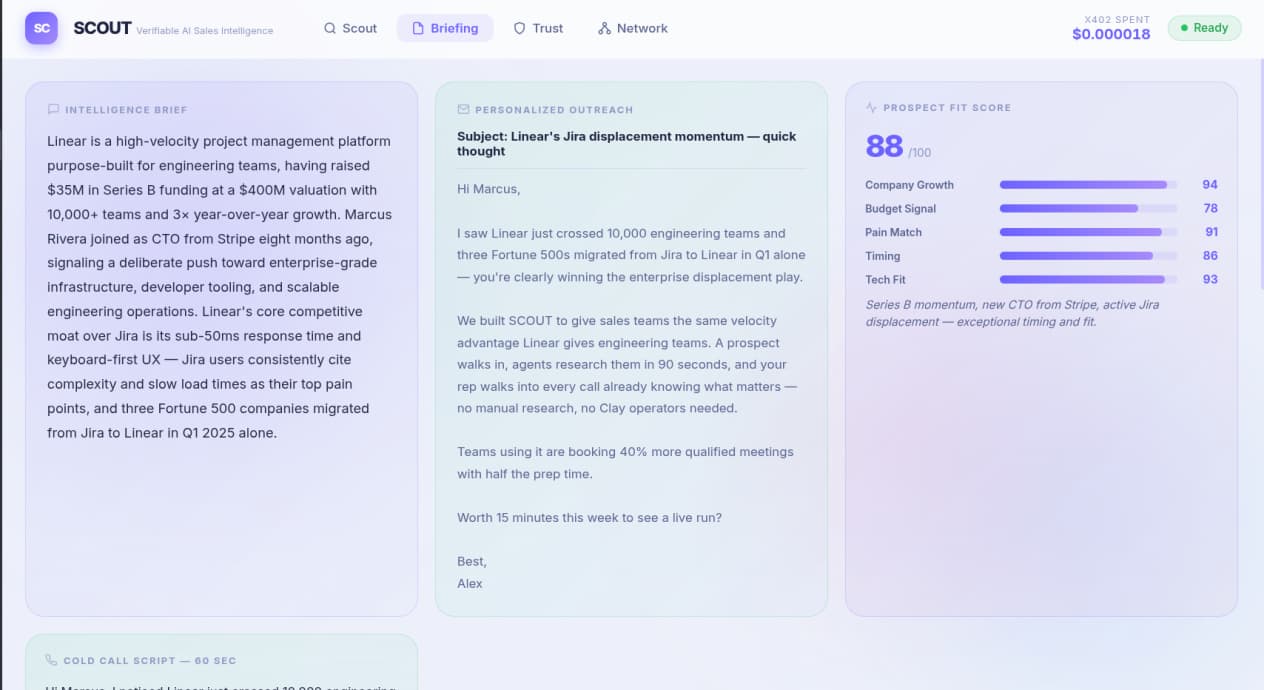Image resolution: width=1264 pixels, height=690 pixels.
Task: Click the Cold Call Script phone icon
Action: click(51, 660)
